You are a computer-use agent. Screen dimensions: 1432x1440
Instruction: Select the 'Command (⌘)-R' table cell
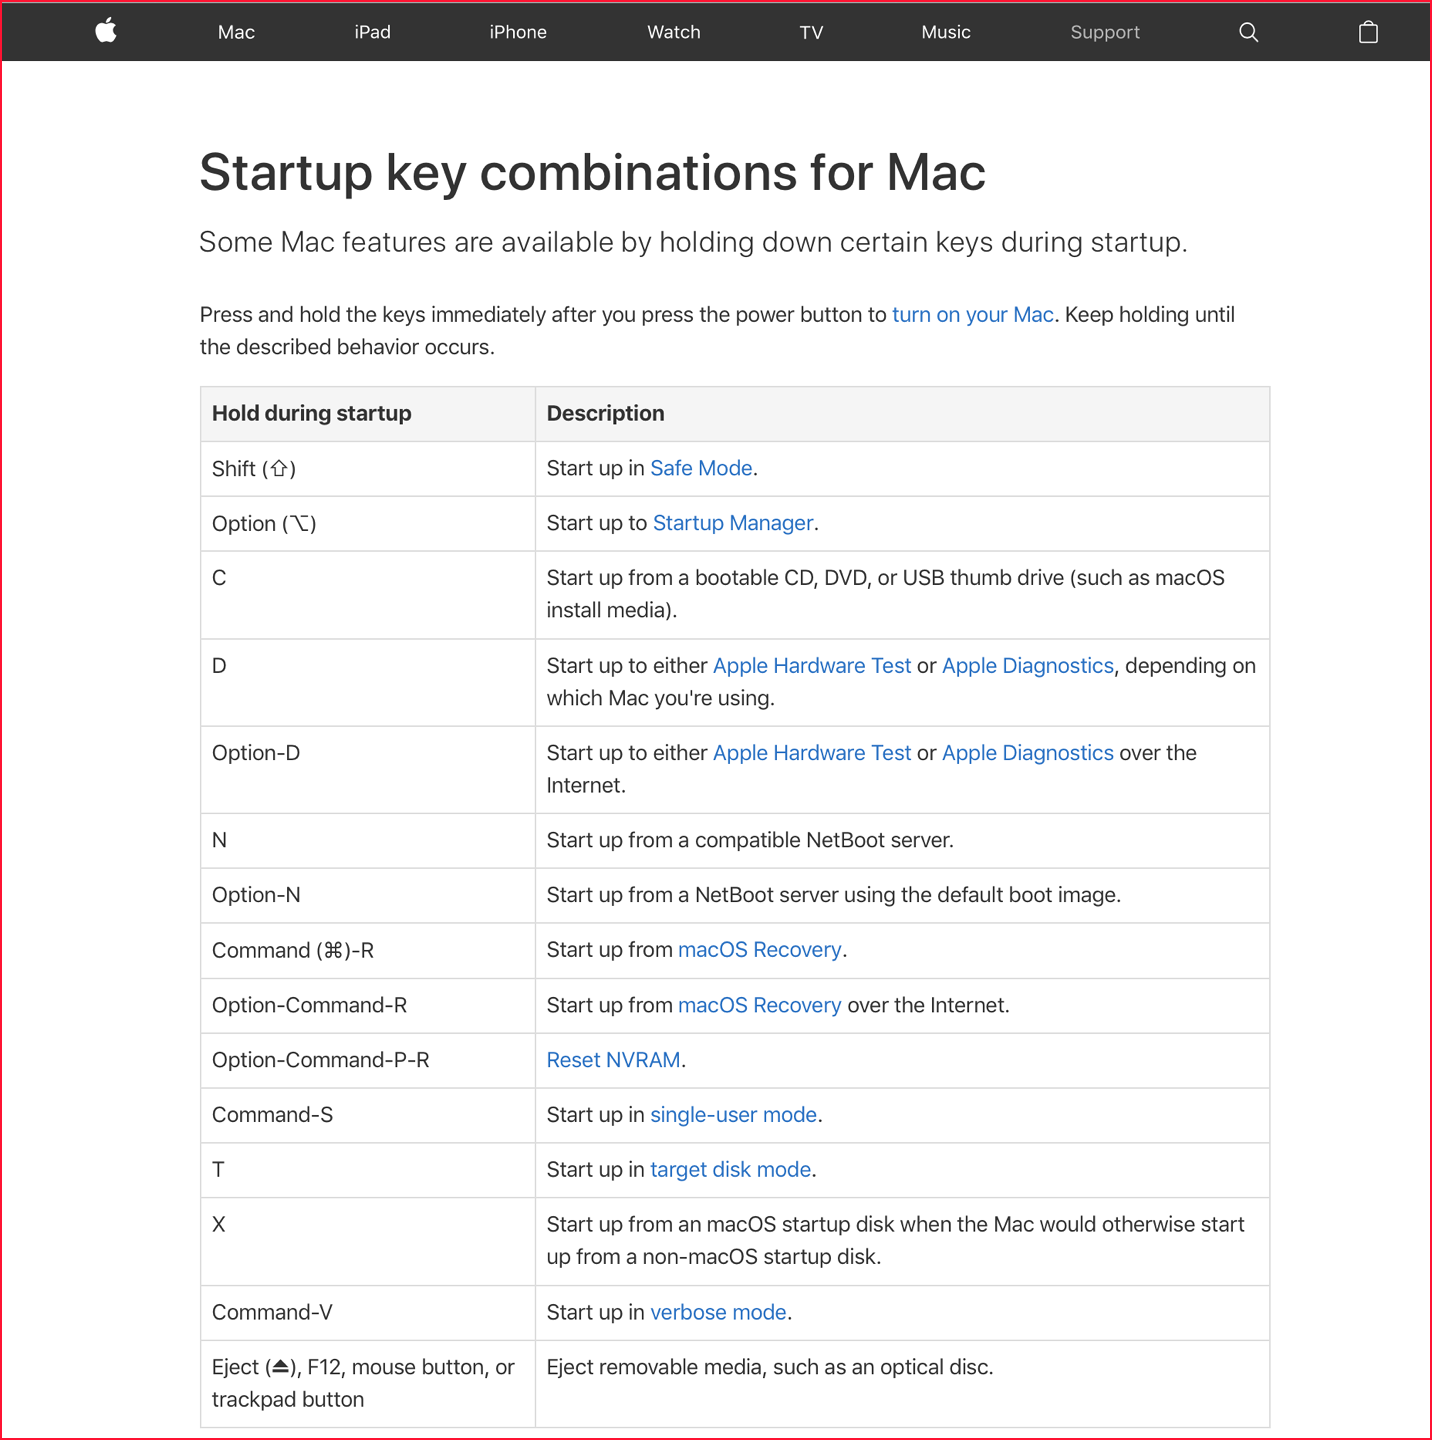click(x=368, y=951)
